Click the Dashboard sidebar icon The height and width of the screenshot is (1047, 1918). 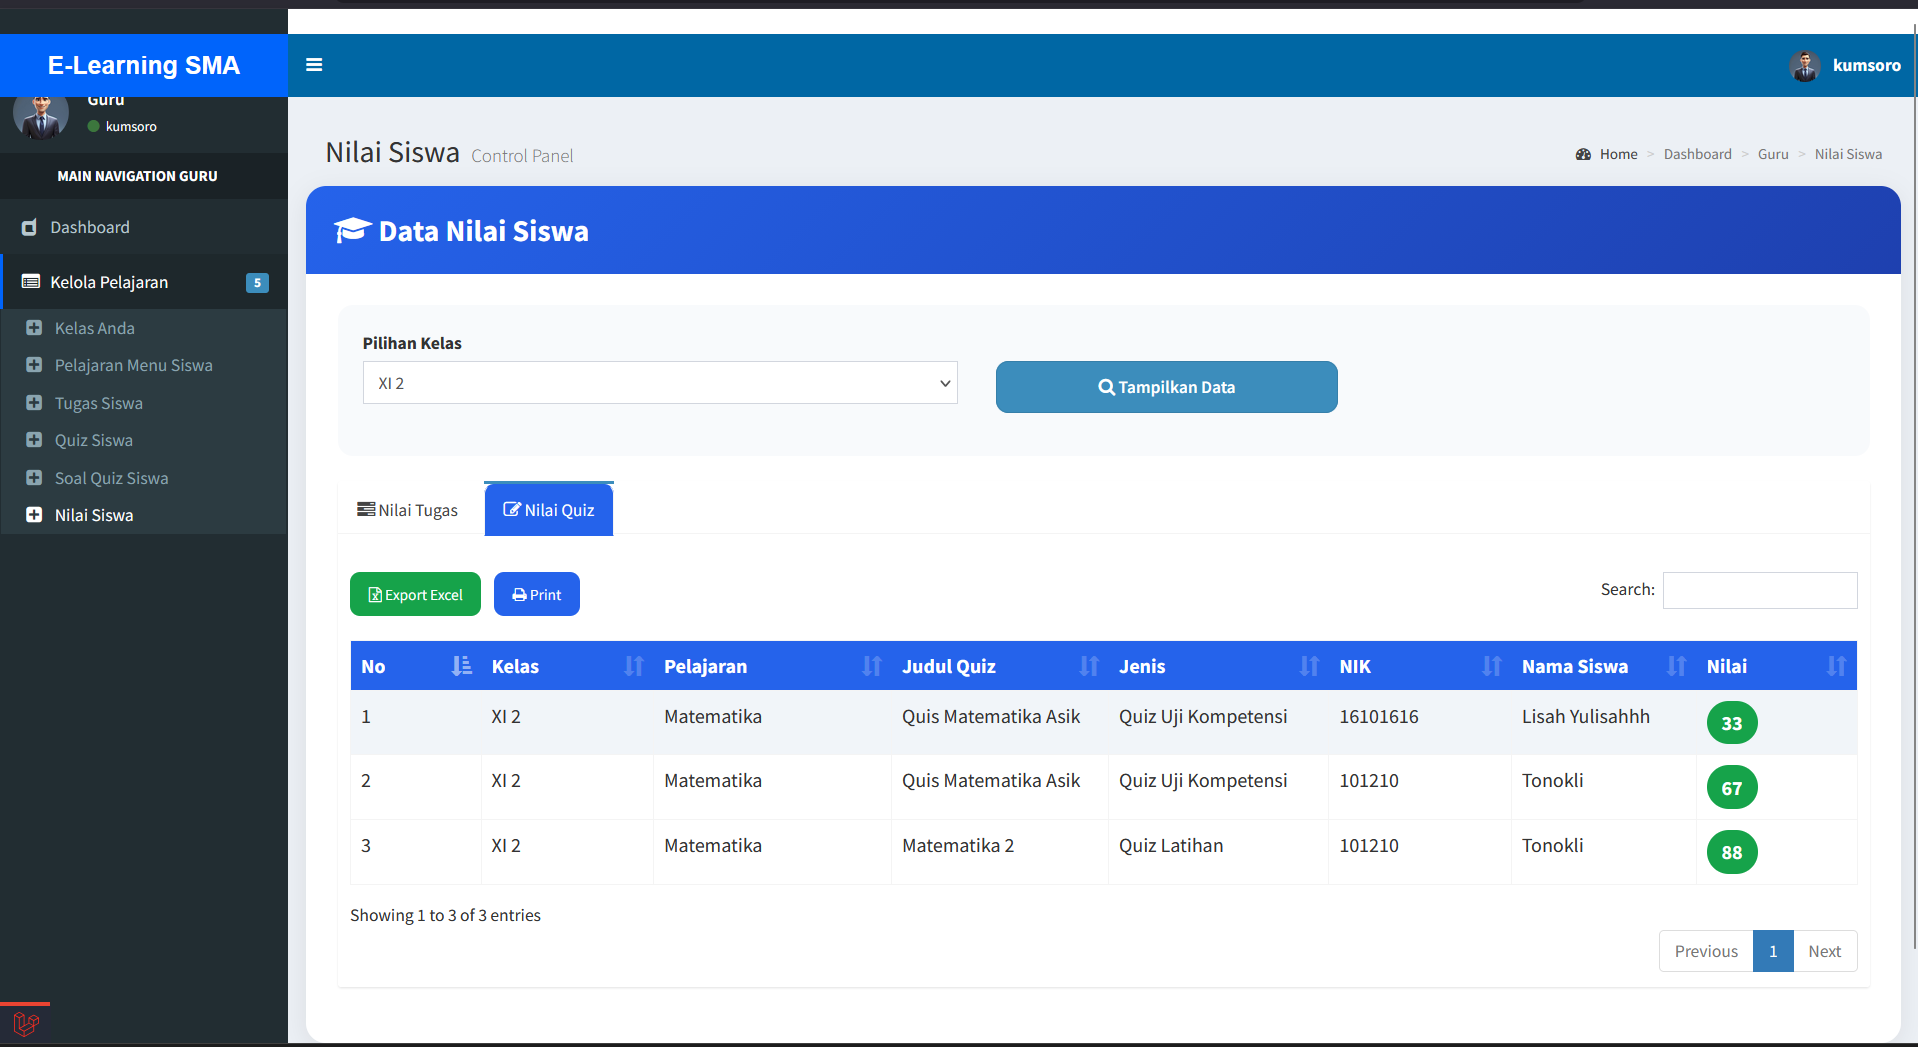tap(30, 227)
